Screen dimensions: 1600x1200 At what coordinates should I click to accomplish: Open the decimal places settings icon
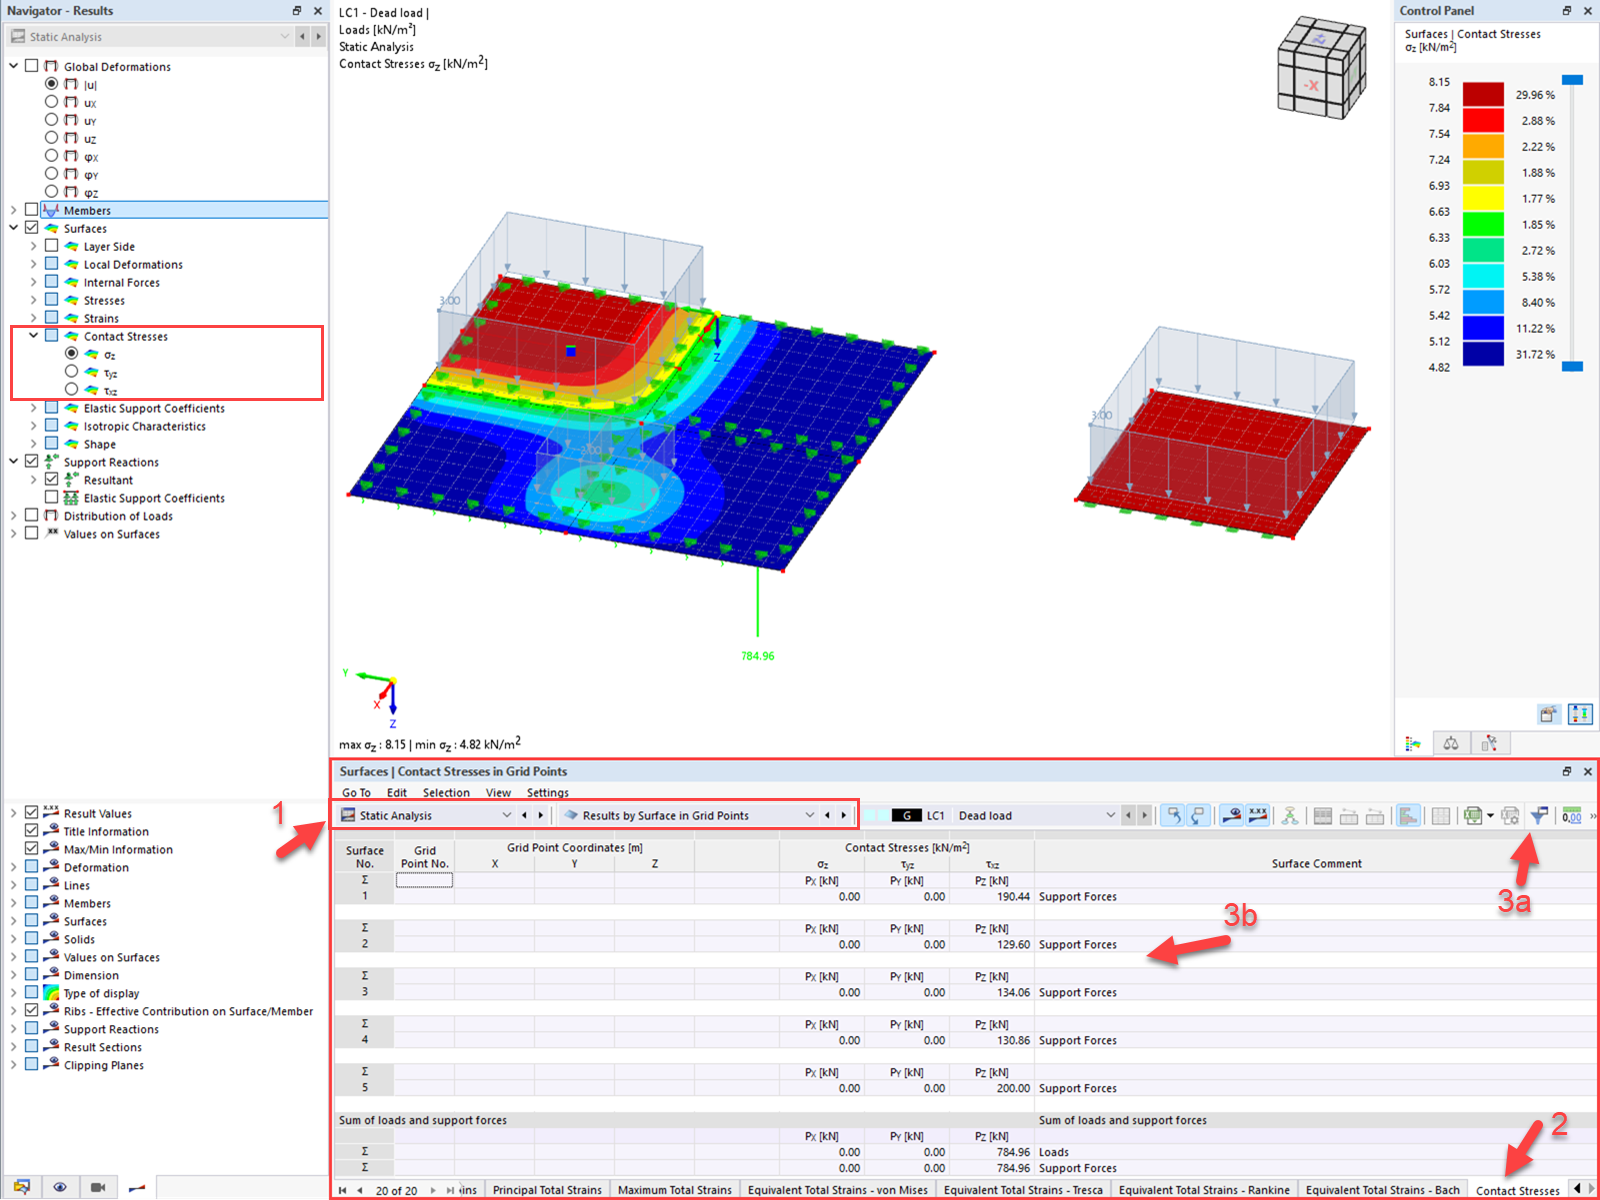[x=1572, y=815]
